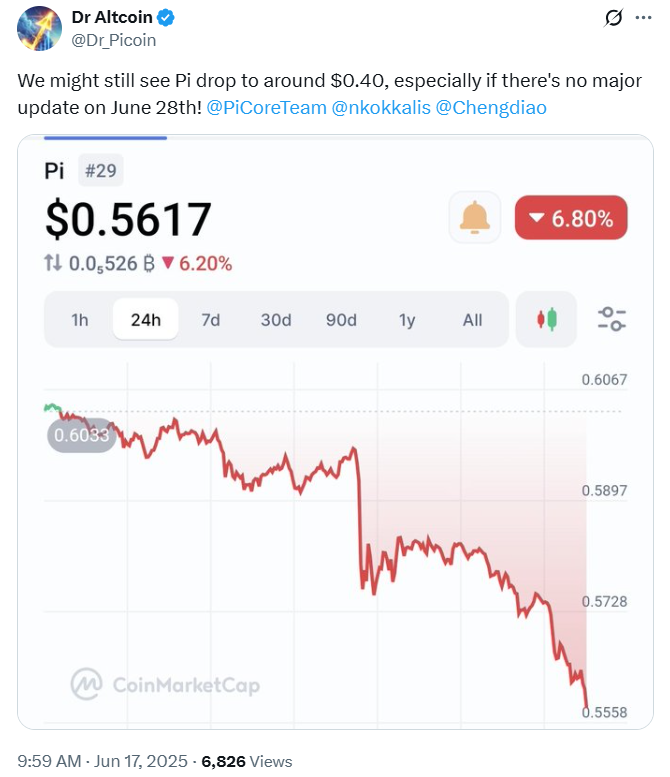Click the Dr Altcoin profile avatar
Image resolution: width=670 pixels, height=777 pixels.
40,28
